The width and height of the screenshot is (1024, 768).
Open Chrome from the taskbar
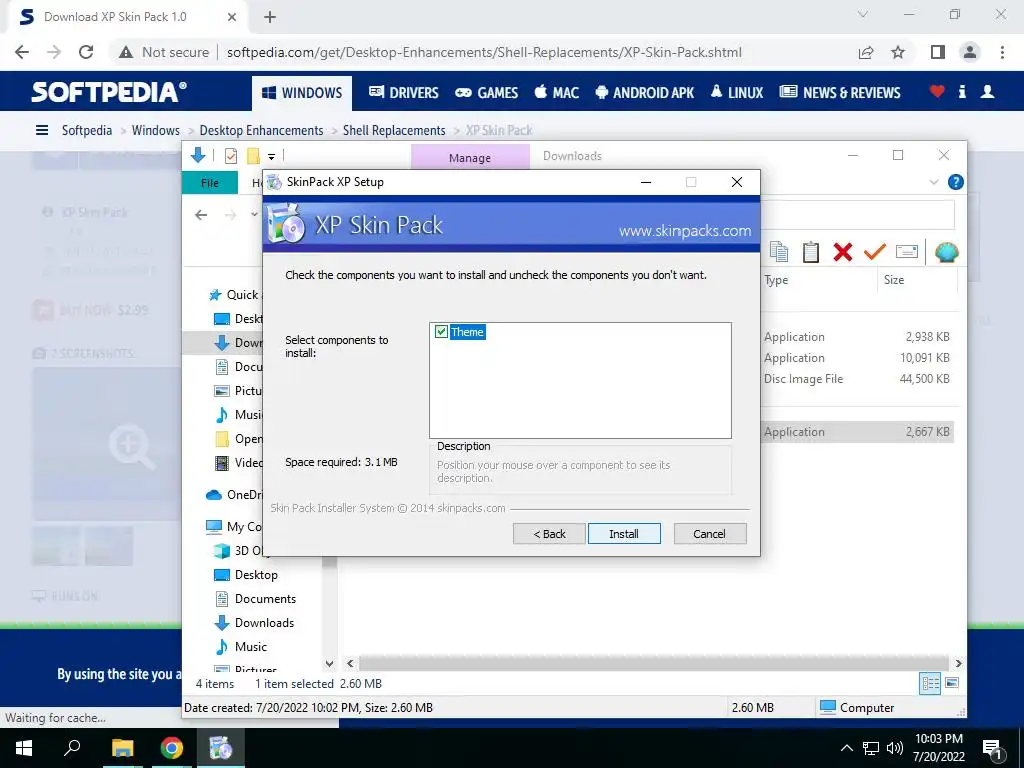172,748
